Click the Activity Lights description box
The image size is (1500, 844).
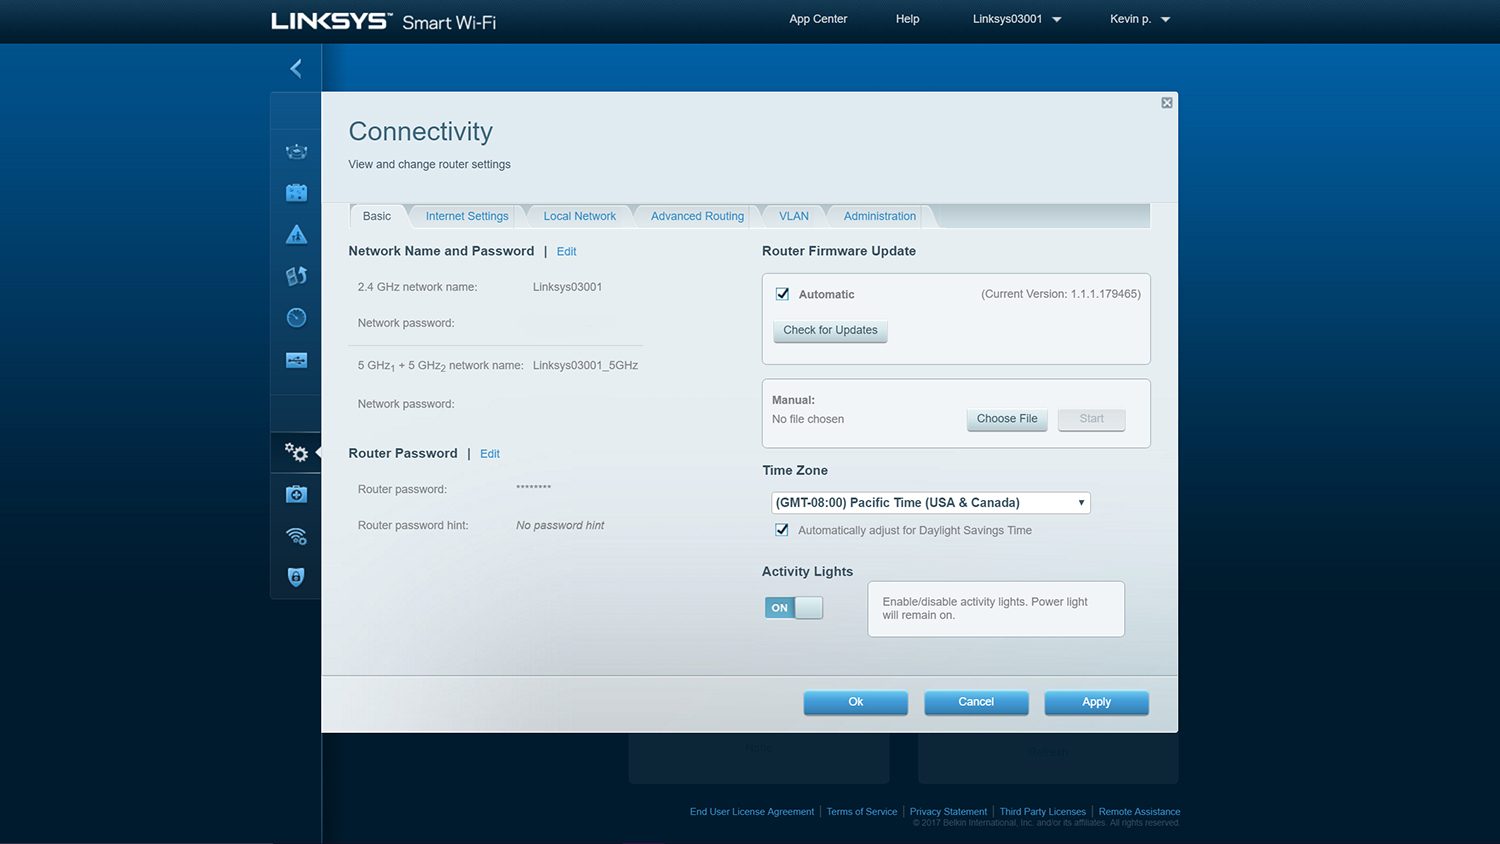pyautogui.click(x=996, y=609)
